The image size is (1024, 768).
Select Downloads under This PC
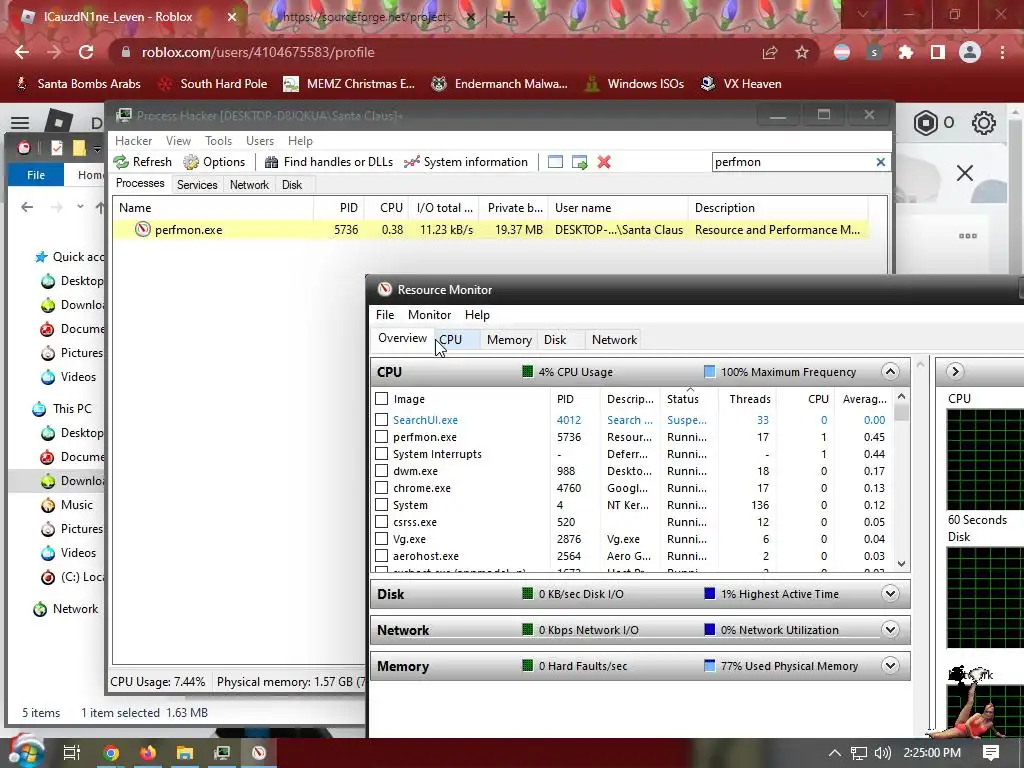(72, 481)
